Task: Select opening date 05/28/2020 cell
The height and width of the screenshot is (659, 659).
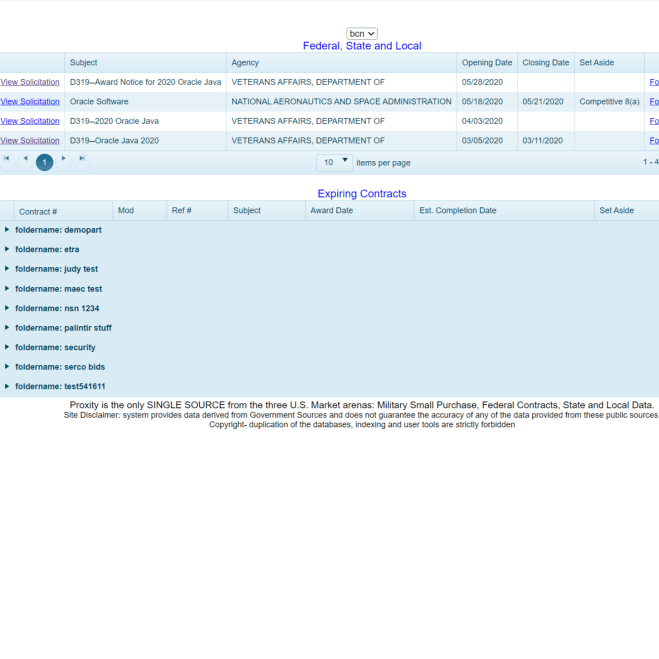Action: 487,82
